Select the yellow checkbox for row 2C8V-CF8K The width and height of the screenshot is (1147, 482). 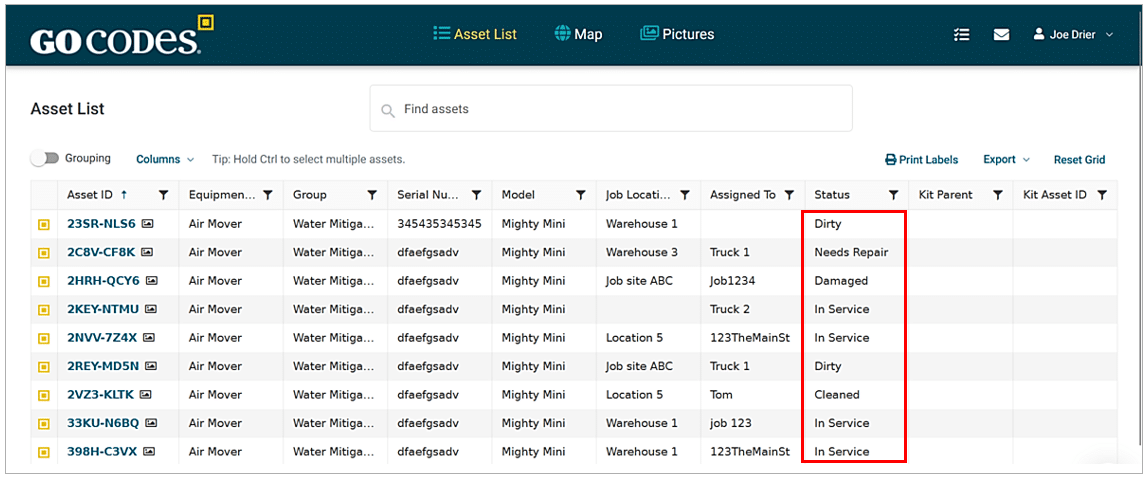click(x=44, y=253)
